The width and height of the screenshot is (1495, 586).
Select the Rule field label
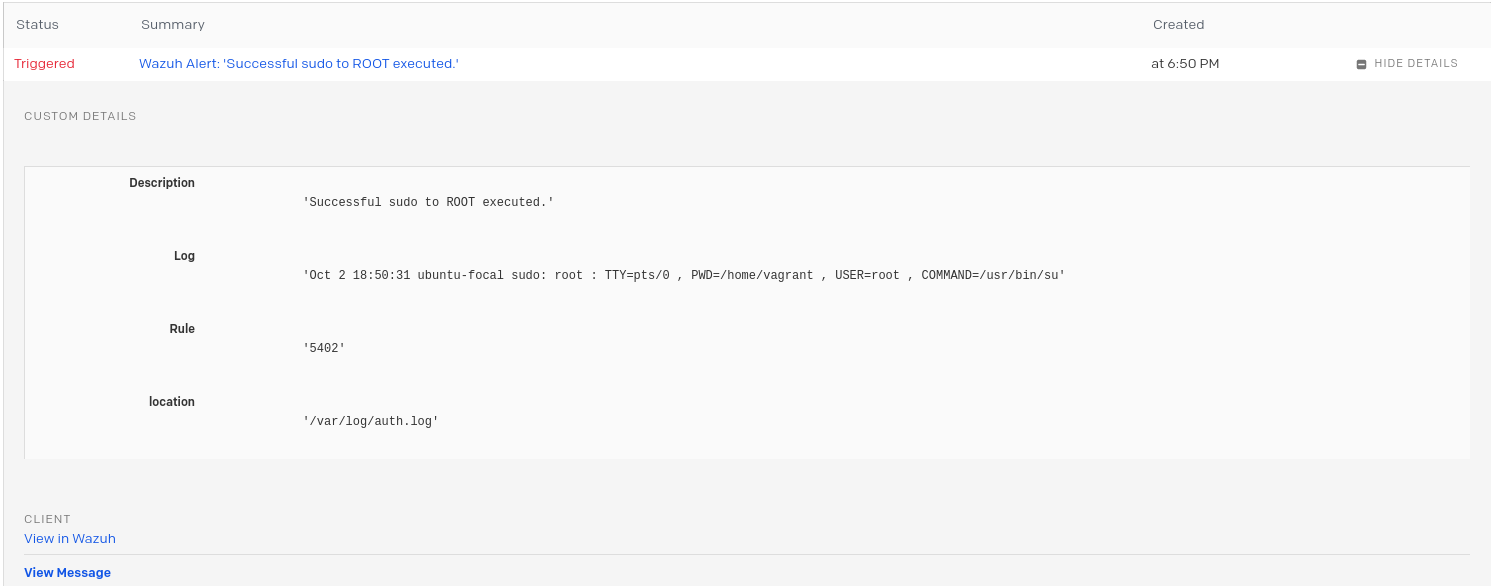(182, 328)
